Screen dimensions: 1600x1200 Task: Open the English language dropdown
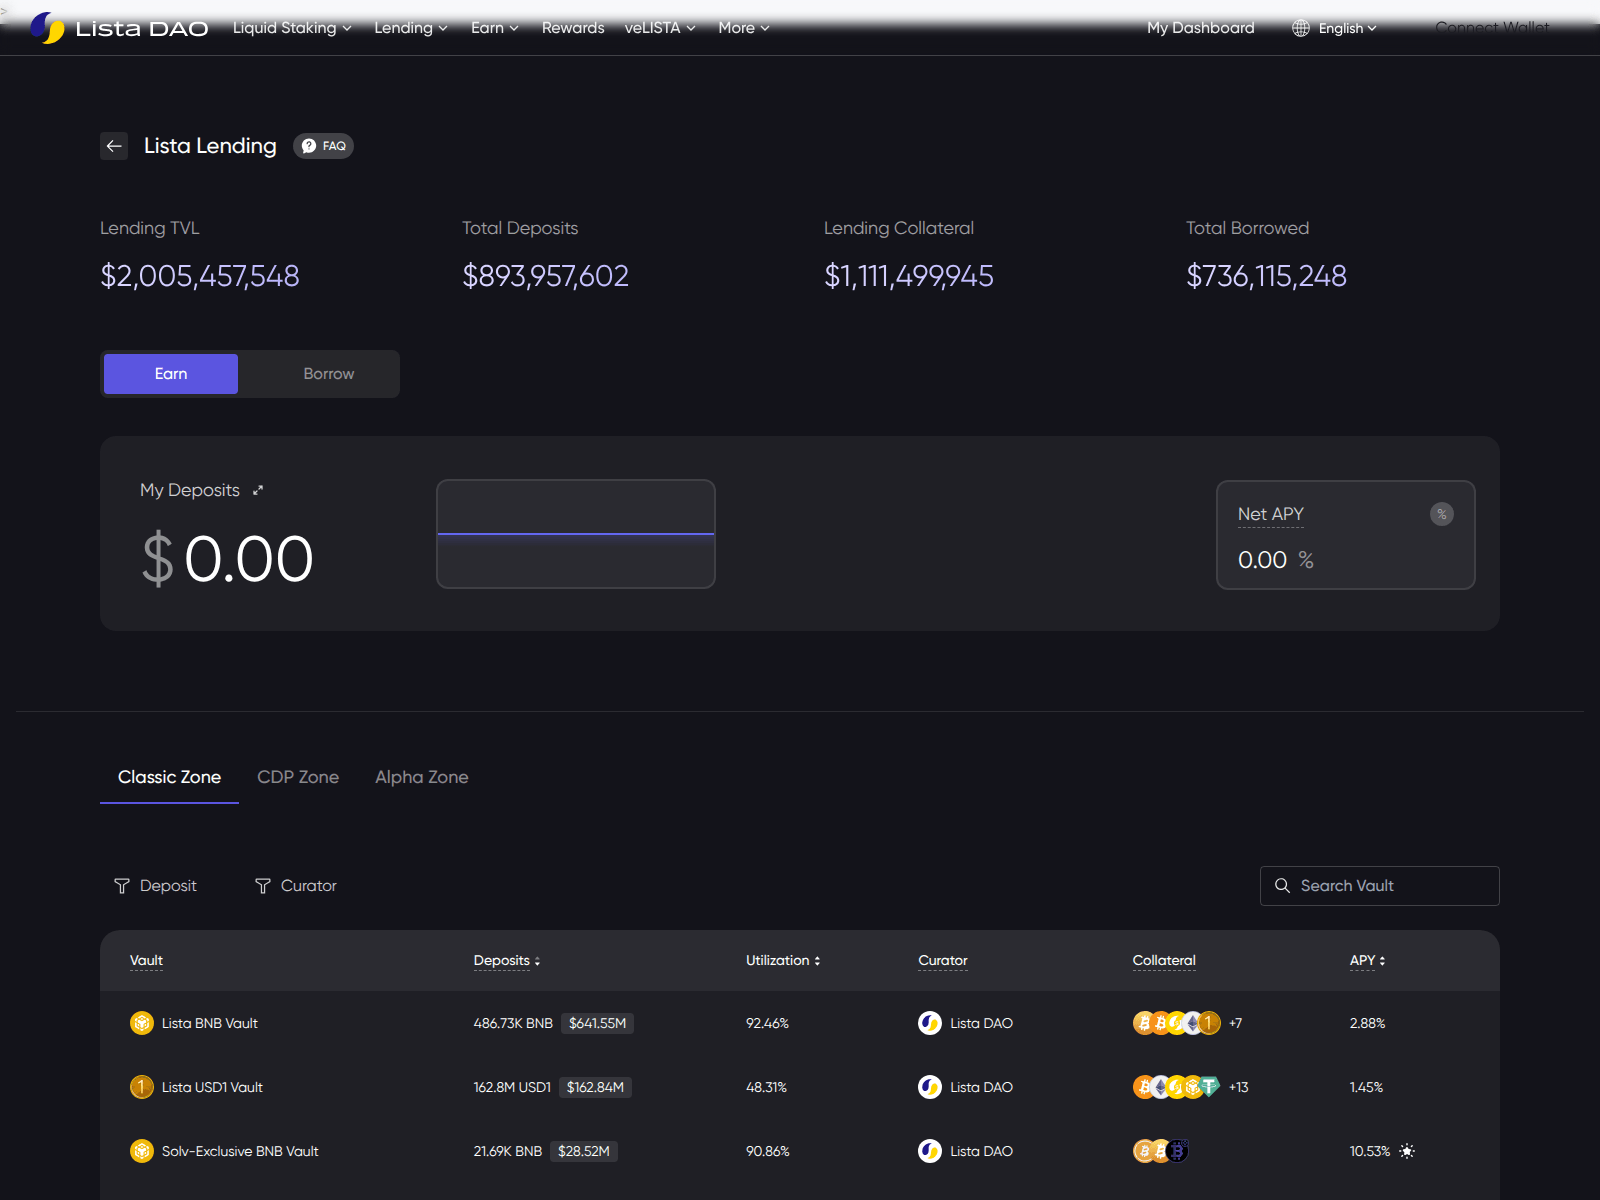coord(1347,28)
